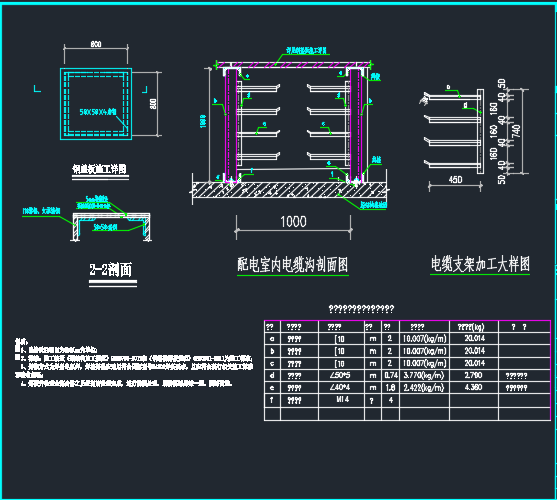Click the 50 dimension at top of bracket detail
This screenshot has width=557, height=500.
tap(501, 84)
